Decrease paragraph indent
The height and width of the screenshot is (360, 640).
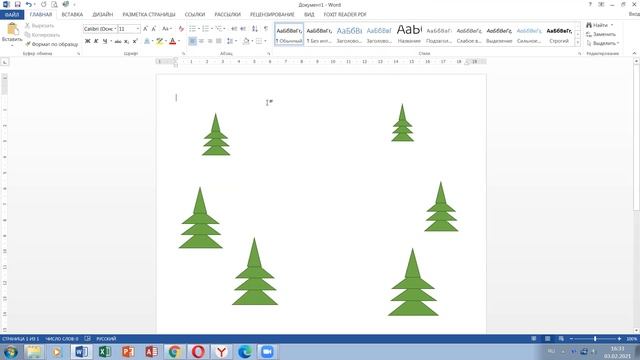234,29
